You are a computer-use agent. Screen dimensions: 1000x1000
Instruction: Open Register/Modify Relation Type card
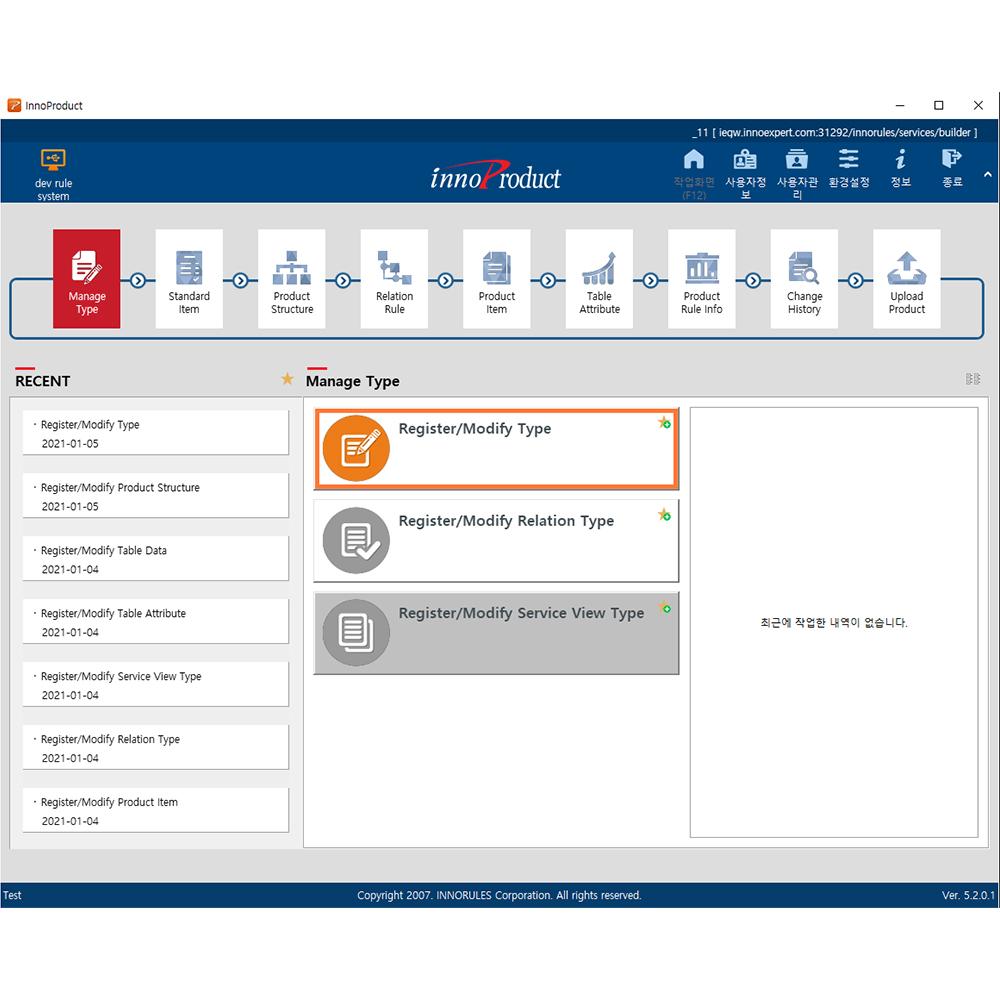pyautogui.click(x=496, y=541)
